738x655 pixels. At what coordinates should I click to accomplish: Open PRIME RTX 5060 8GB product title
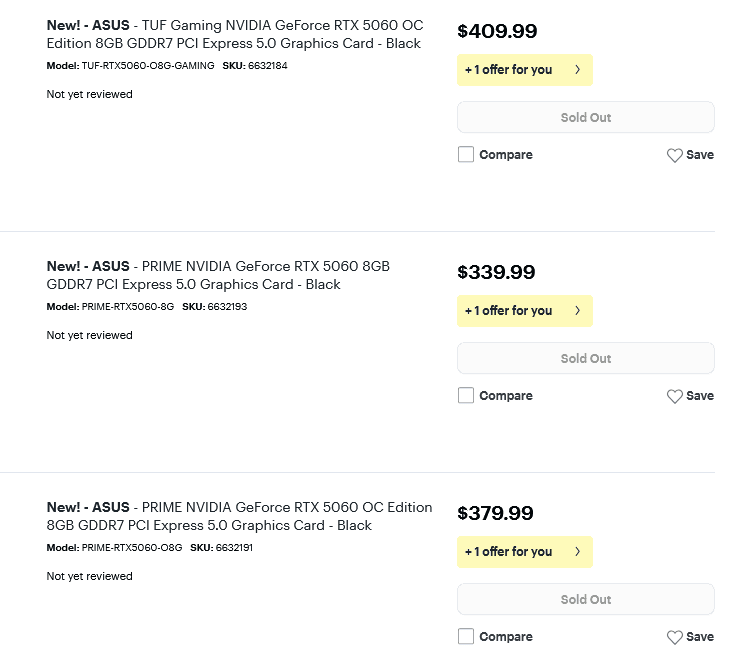pyautogui.click(x=218, y=275)
